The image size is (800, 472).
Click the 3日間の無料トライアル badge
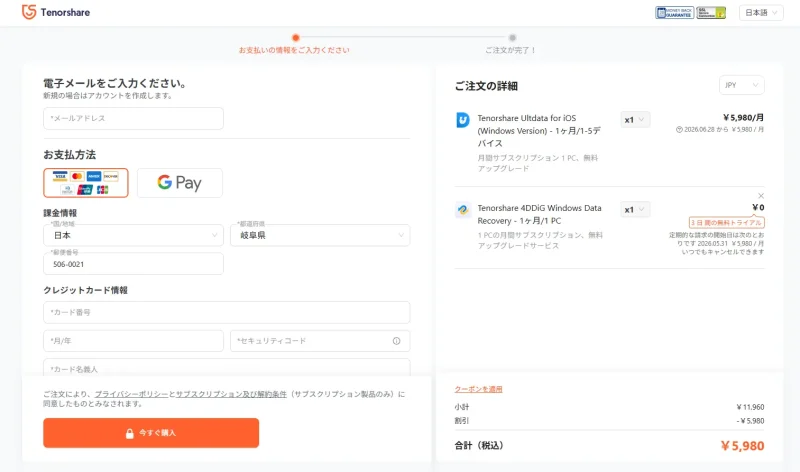pyautogui.click(x=727, y=222)
